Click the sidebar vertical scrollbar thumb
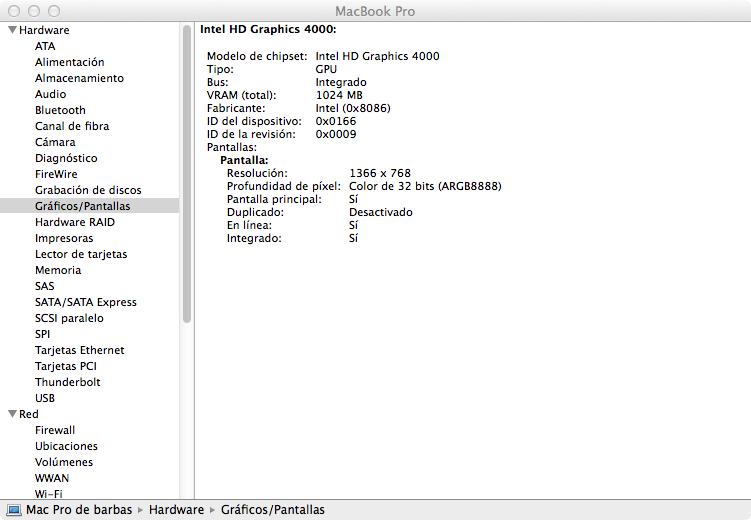 pos(187,174)
